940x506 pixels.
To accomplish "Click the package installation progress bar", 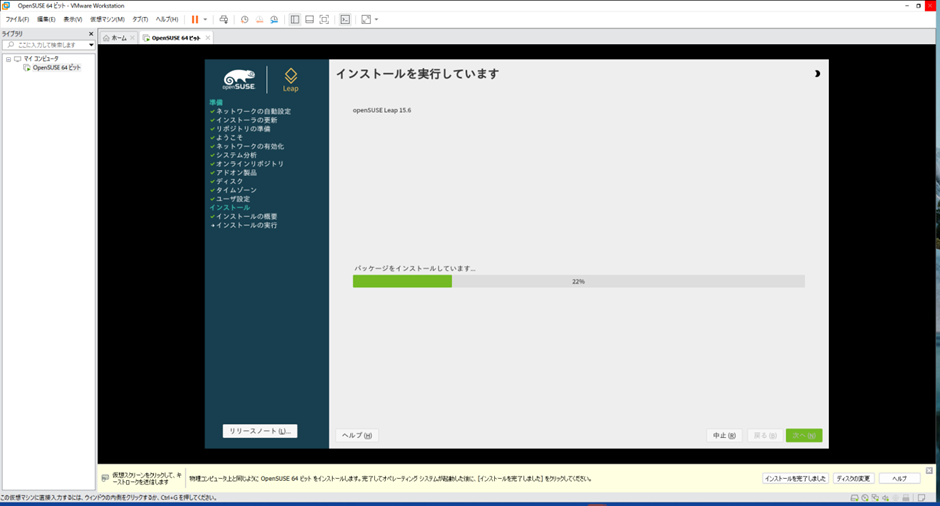I will point(578,282).
